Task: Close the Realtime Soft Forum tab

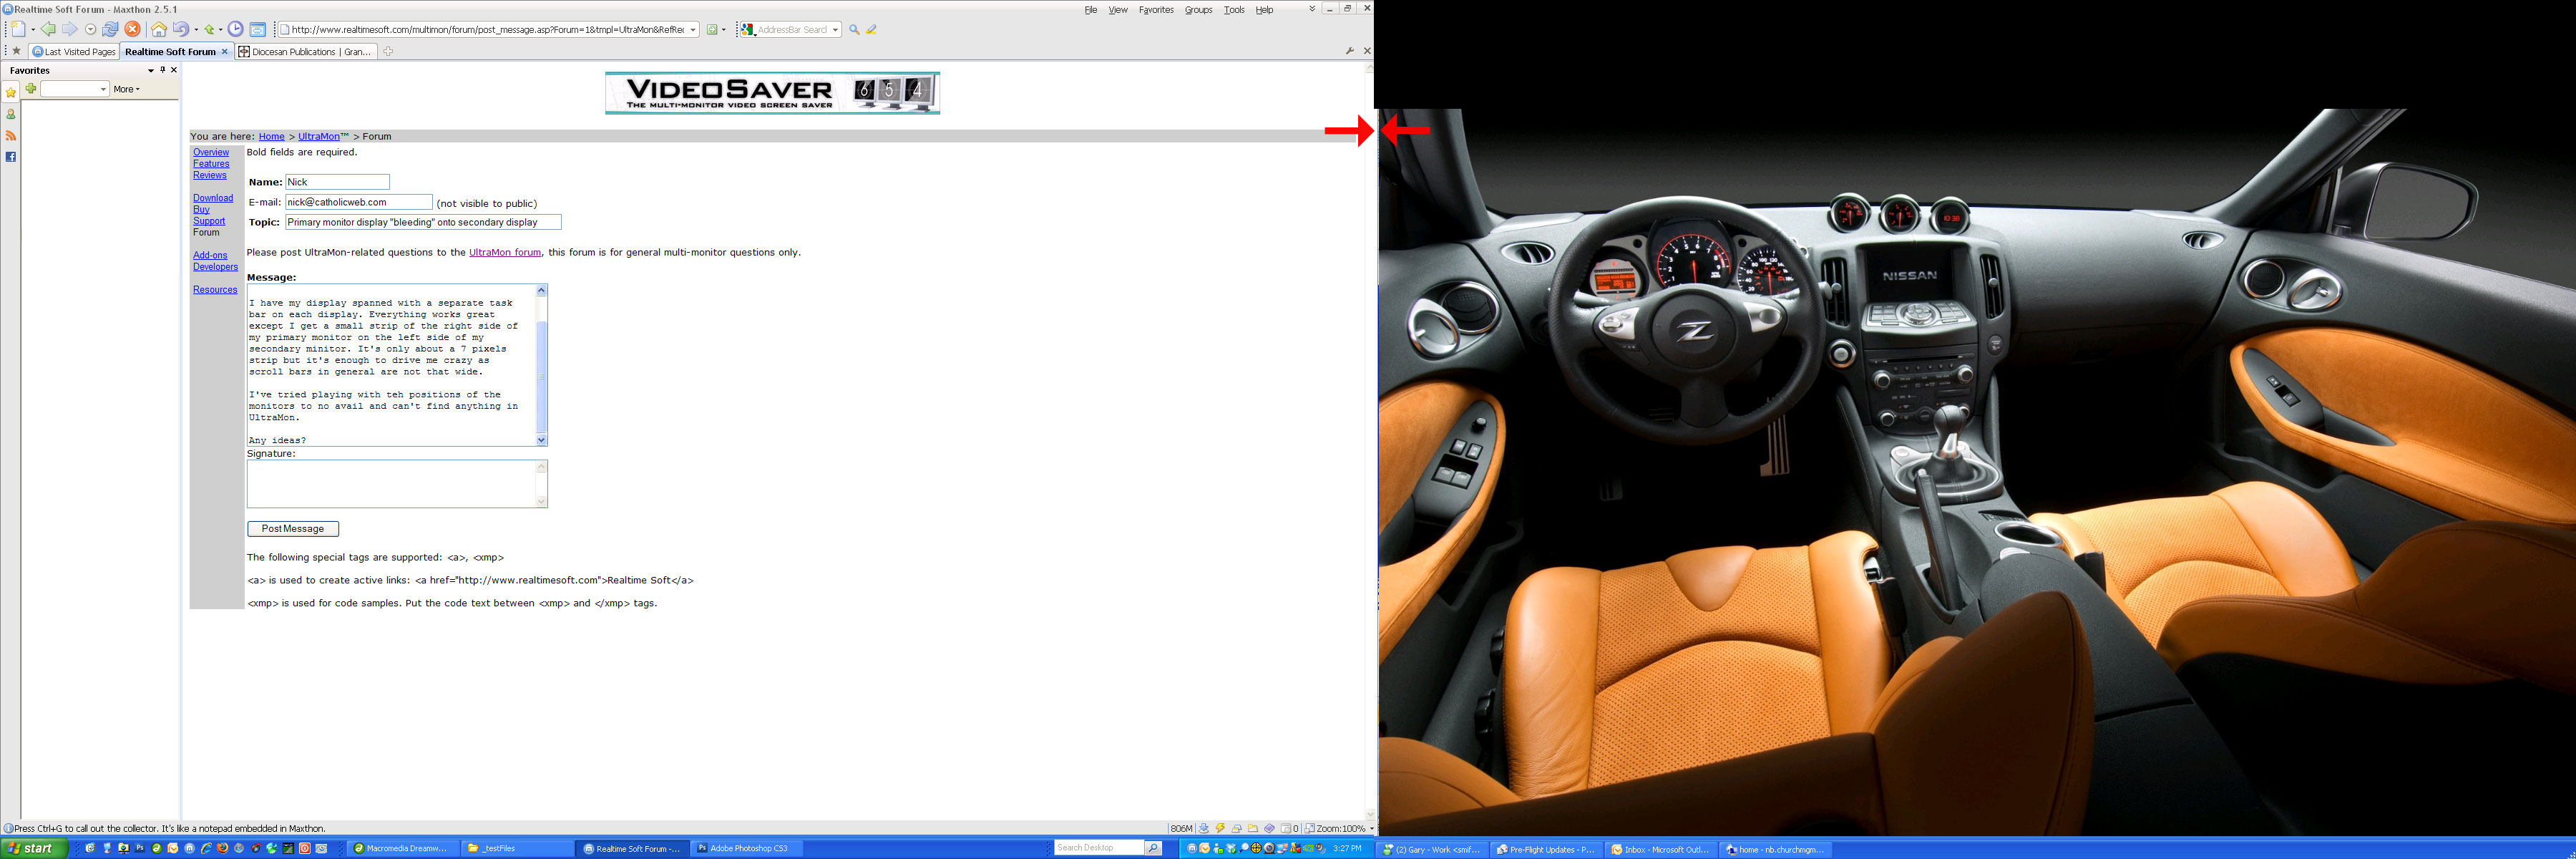Action: 224,51
